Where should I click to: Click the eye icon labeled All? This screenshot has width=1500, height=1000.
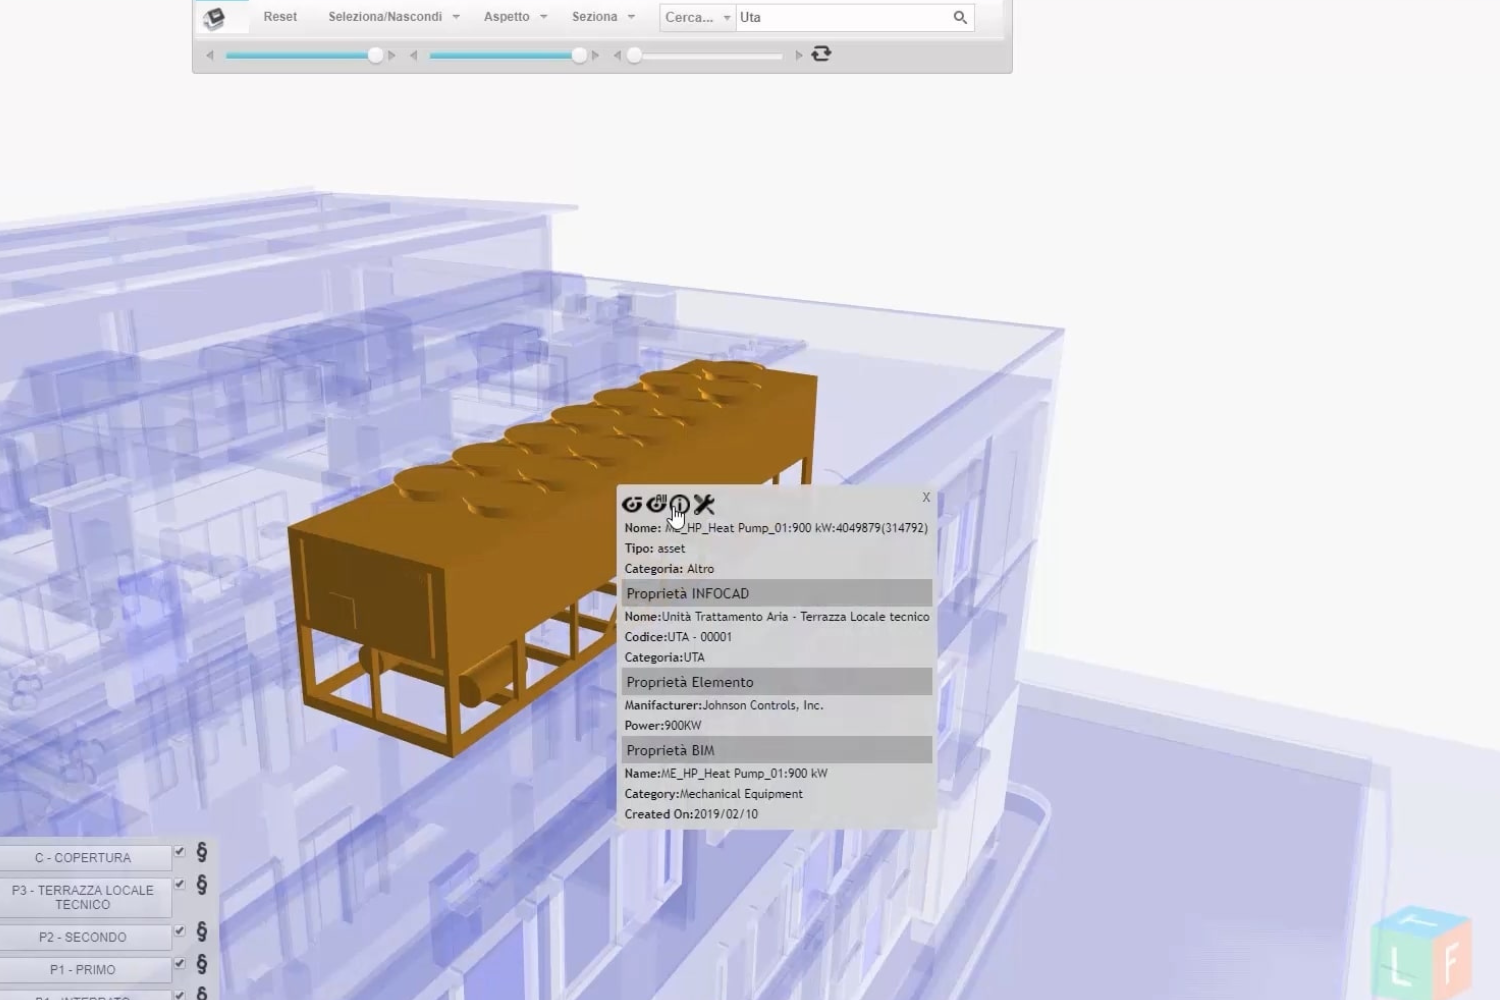(x=656, y=503)
